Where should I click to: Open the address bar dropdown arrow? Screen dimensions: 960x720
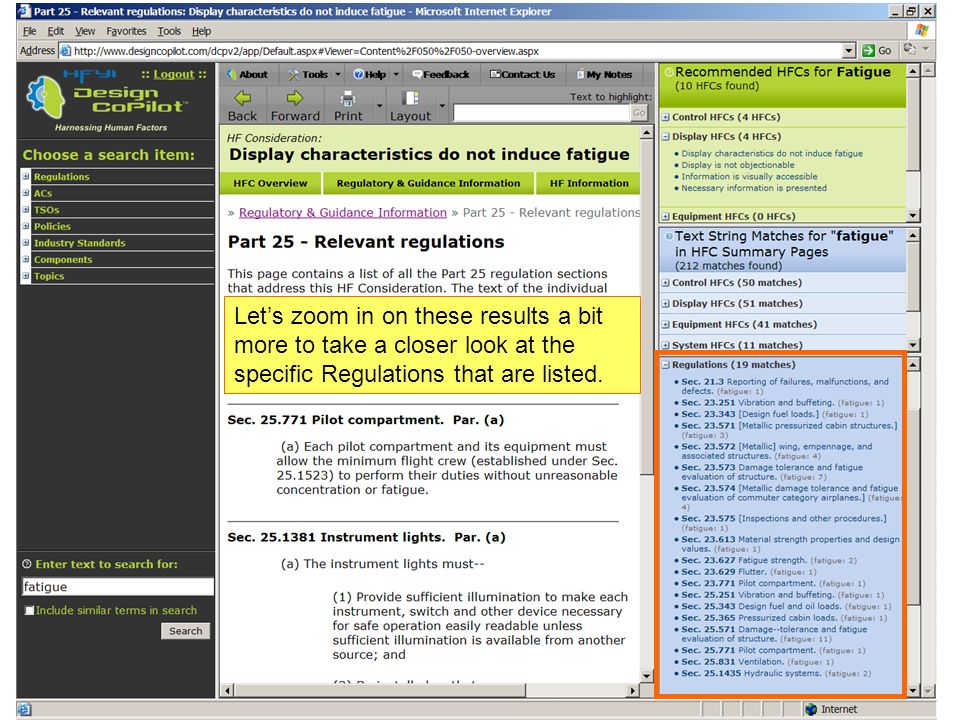pyautogui.click(x=849, y=50)
